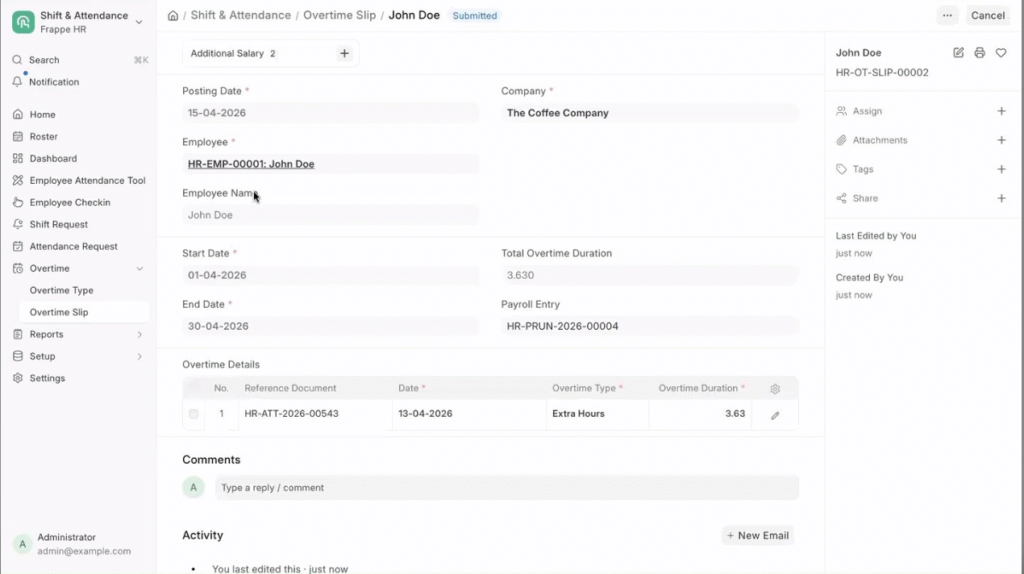Click the edit pencil icon beside John Doe
Image resolution: width=1024 pixels, height=574 pixels.
coord(958,53)
